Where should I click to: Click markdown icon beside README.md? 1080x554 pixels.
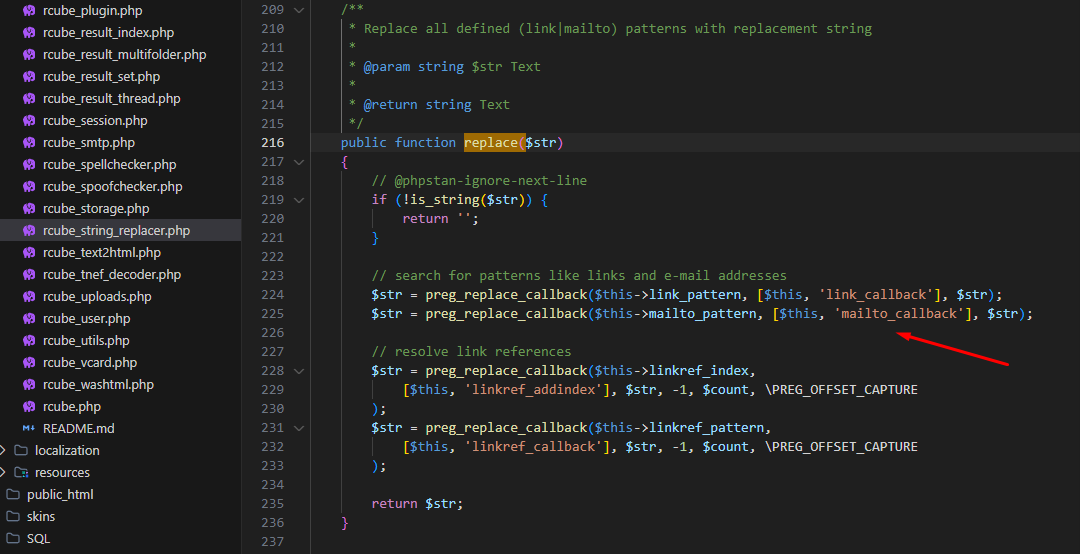[x=29, y=429]
